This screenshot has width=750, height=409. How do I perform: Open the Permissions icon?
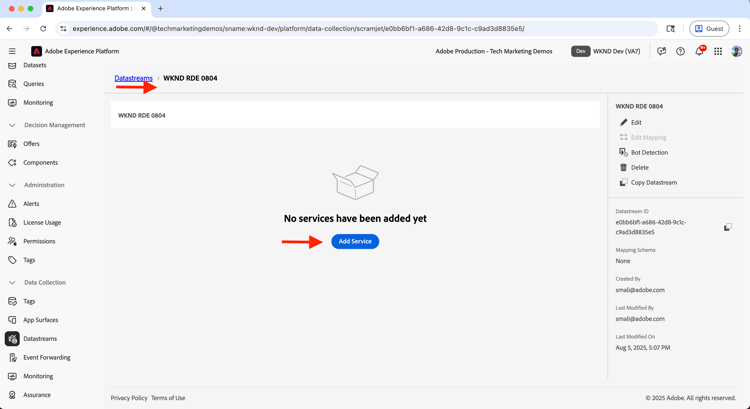point(12,241)
